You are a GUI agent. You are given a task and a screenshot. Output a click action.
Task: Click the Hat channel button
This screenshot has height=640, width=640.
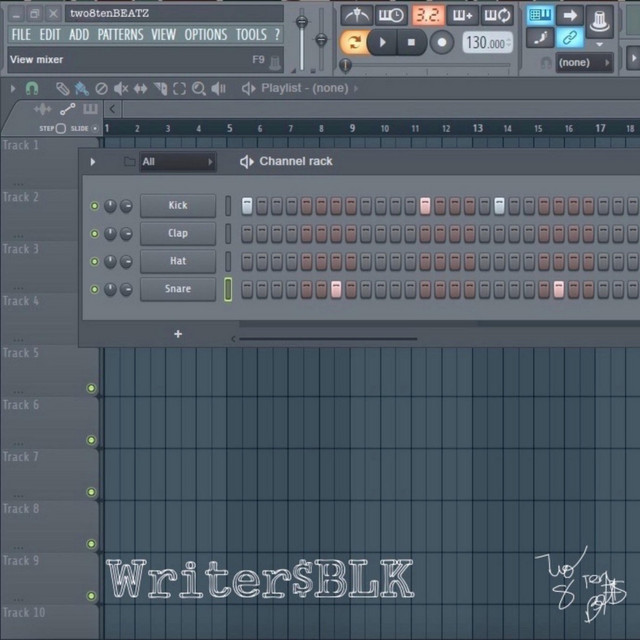point(177,261)
